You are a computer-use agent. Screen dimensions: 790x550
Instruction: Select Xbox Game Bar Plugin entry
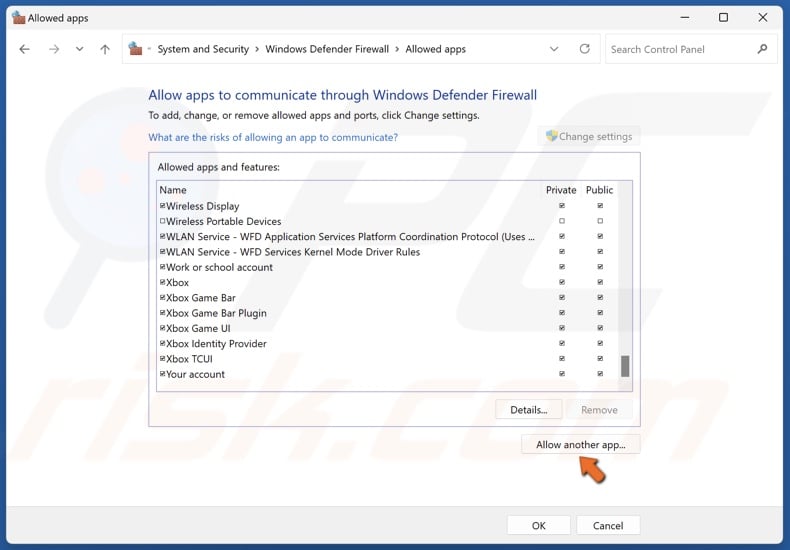pos(216,313)
